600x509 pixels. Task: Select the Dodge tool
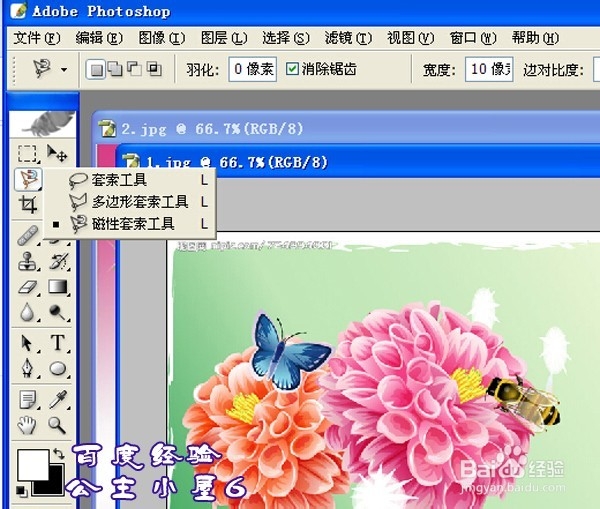[57, 312]
